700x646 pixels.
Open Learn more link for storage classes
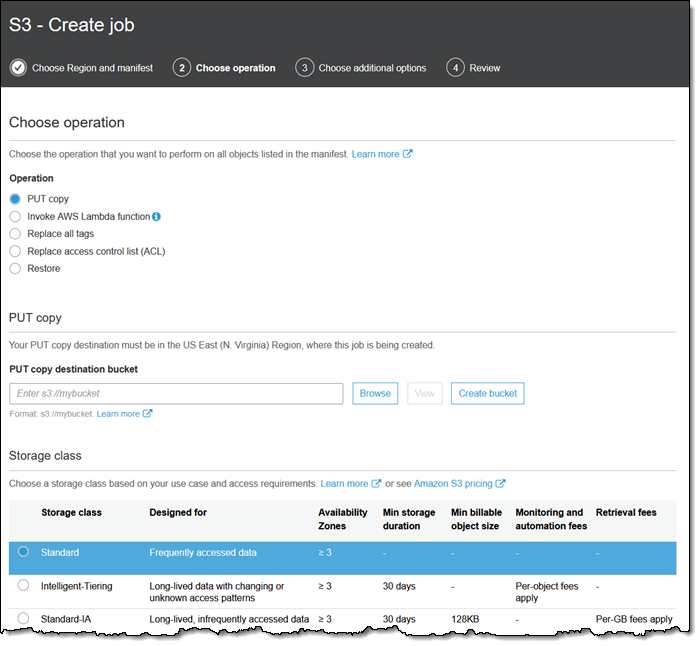pos(344,483)
